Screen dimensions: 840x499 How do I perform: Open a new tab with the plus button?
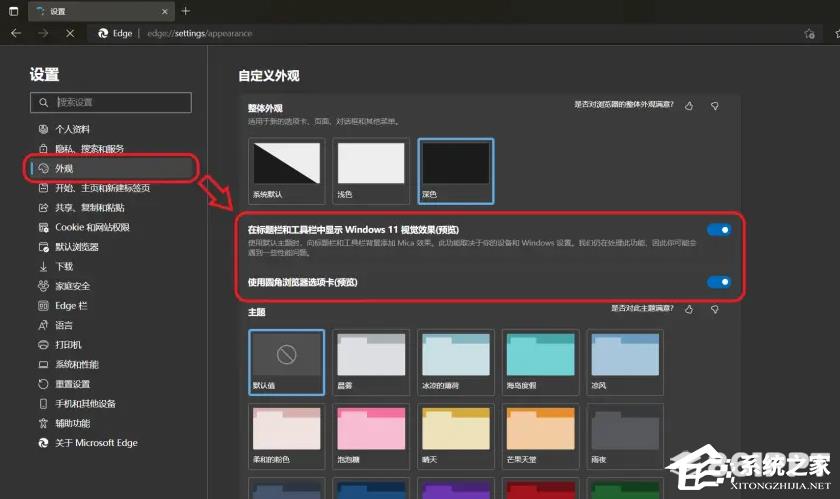(x=185, y=11)
